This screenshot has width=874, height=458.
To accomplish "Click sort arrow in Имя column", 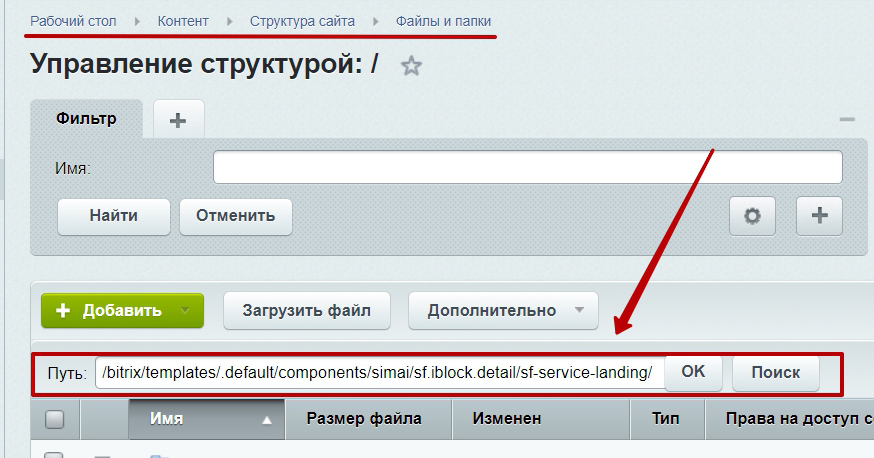I will (267, 420).
